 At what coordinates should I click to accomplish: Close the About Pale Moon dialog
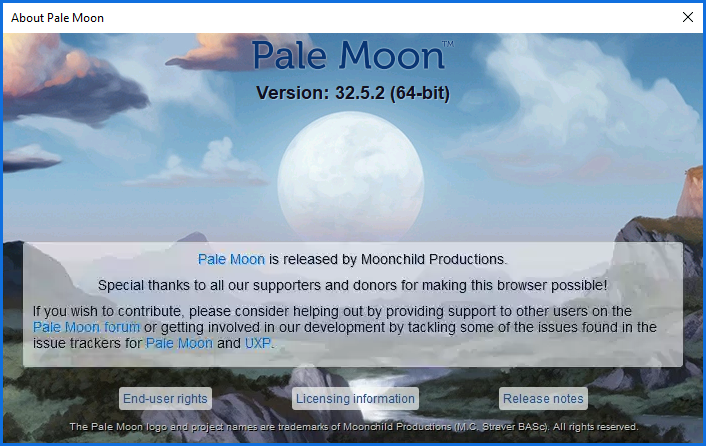688,18
